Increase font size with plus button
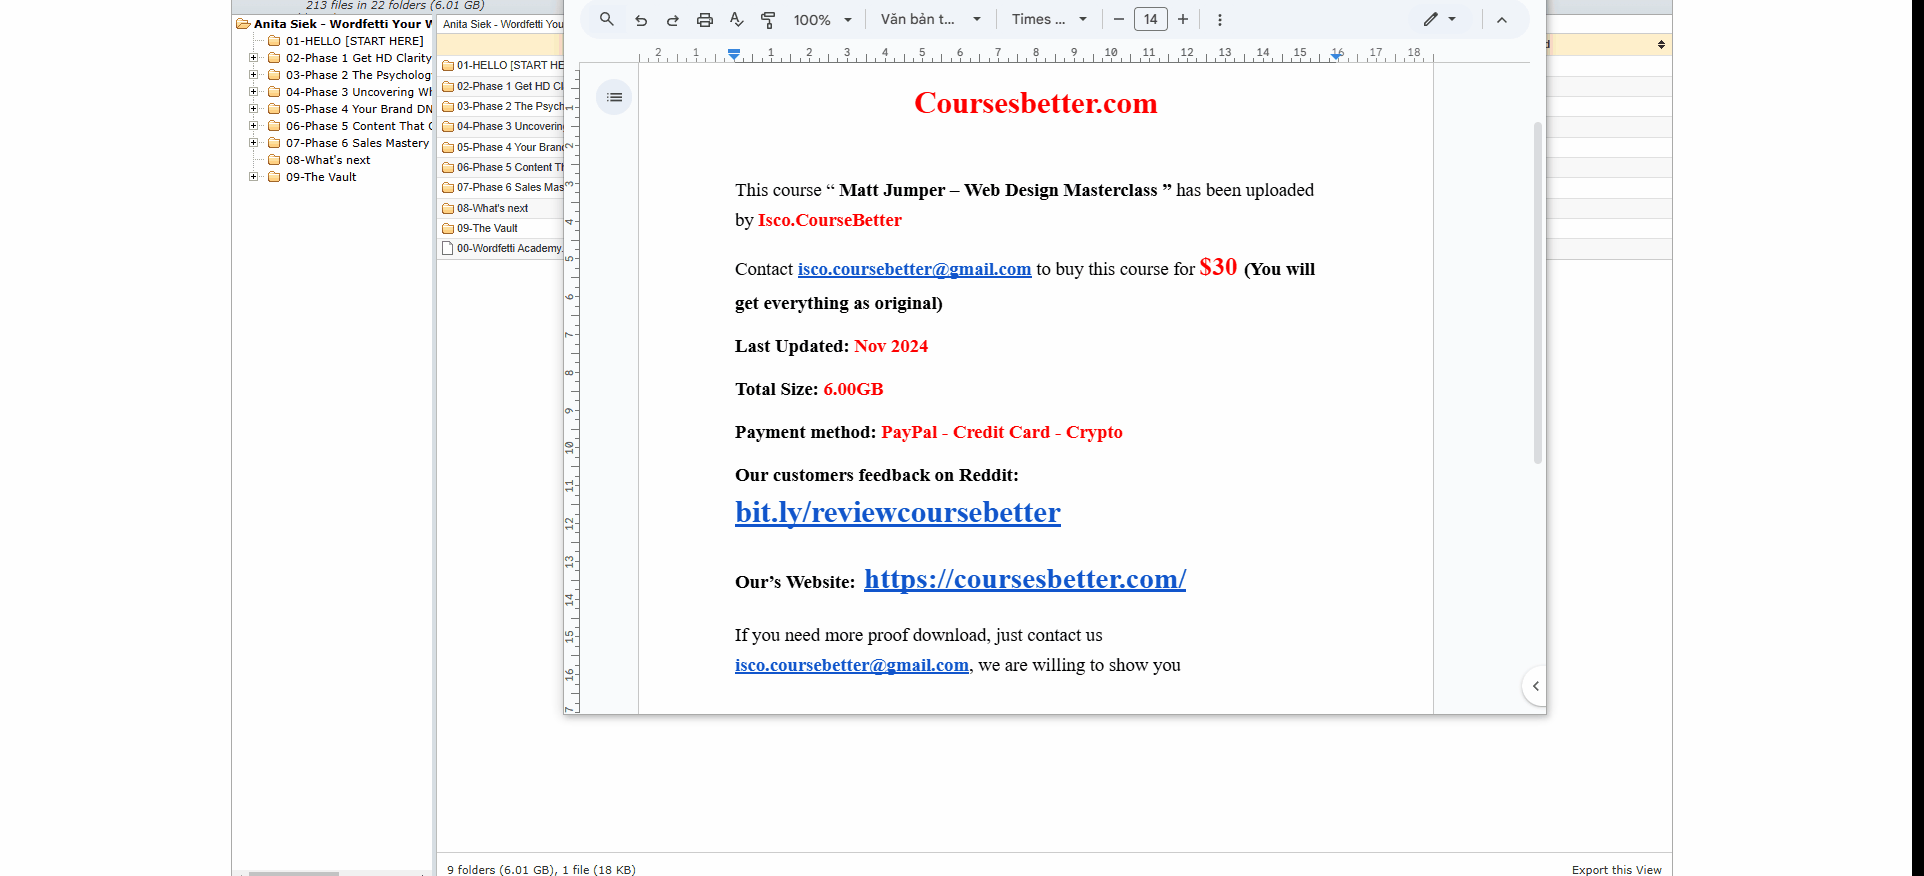 coord(1183,19)
